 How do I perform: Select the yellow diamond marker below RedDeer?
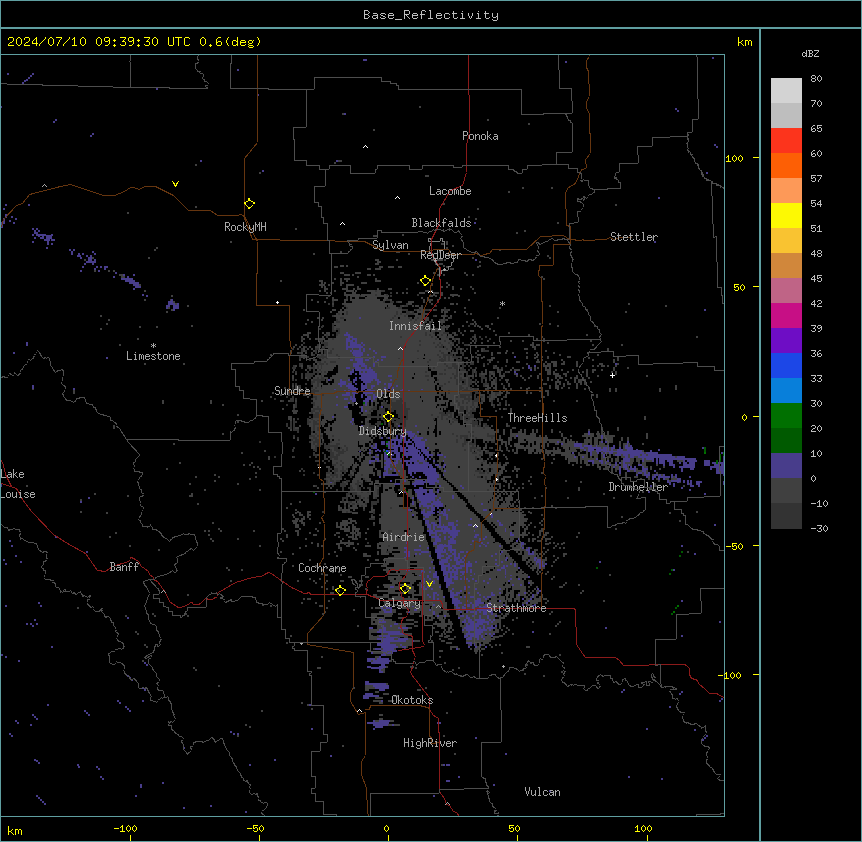(x=425, y=281)
